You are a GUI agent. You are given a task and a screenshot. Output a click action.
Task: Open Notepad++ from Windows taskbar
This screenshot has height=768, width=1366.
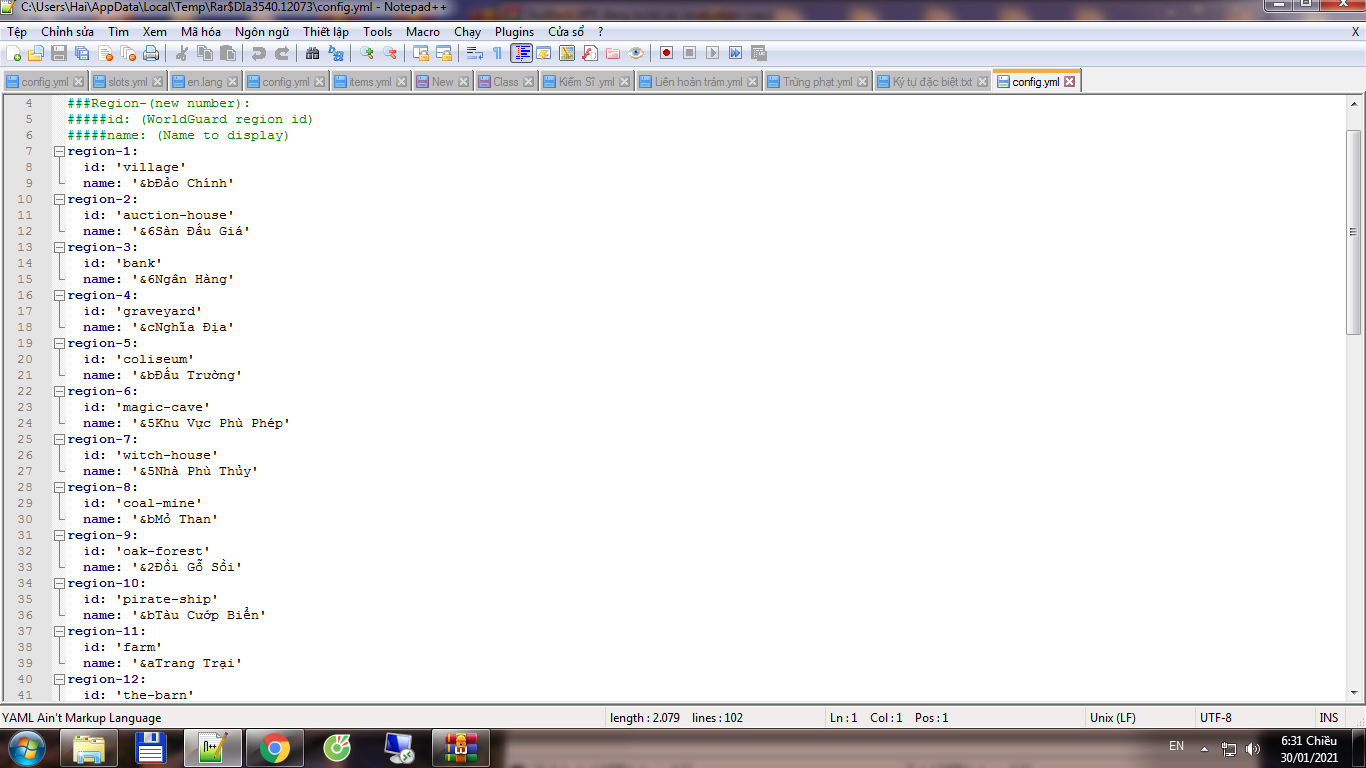click(x=212, y=748)
